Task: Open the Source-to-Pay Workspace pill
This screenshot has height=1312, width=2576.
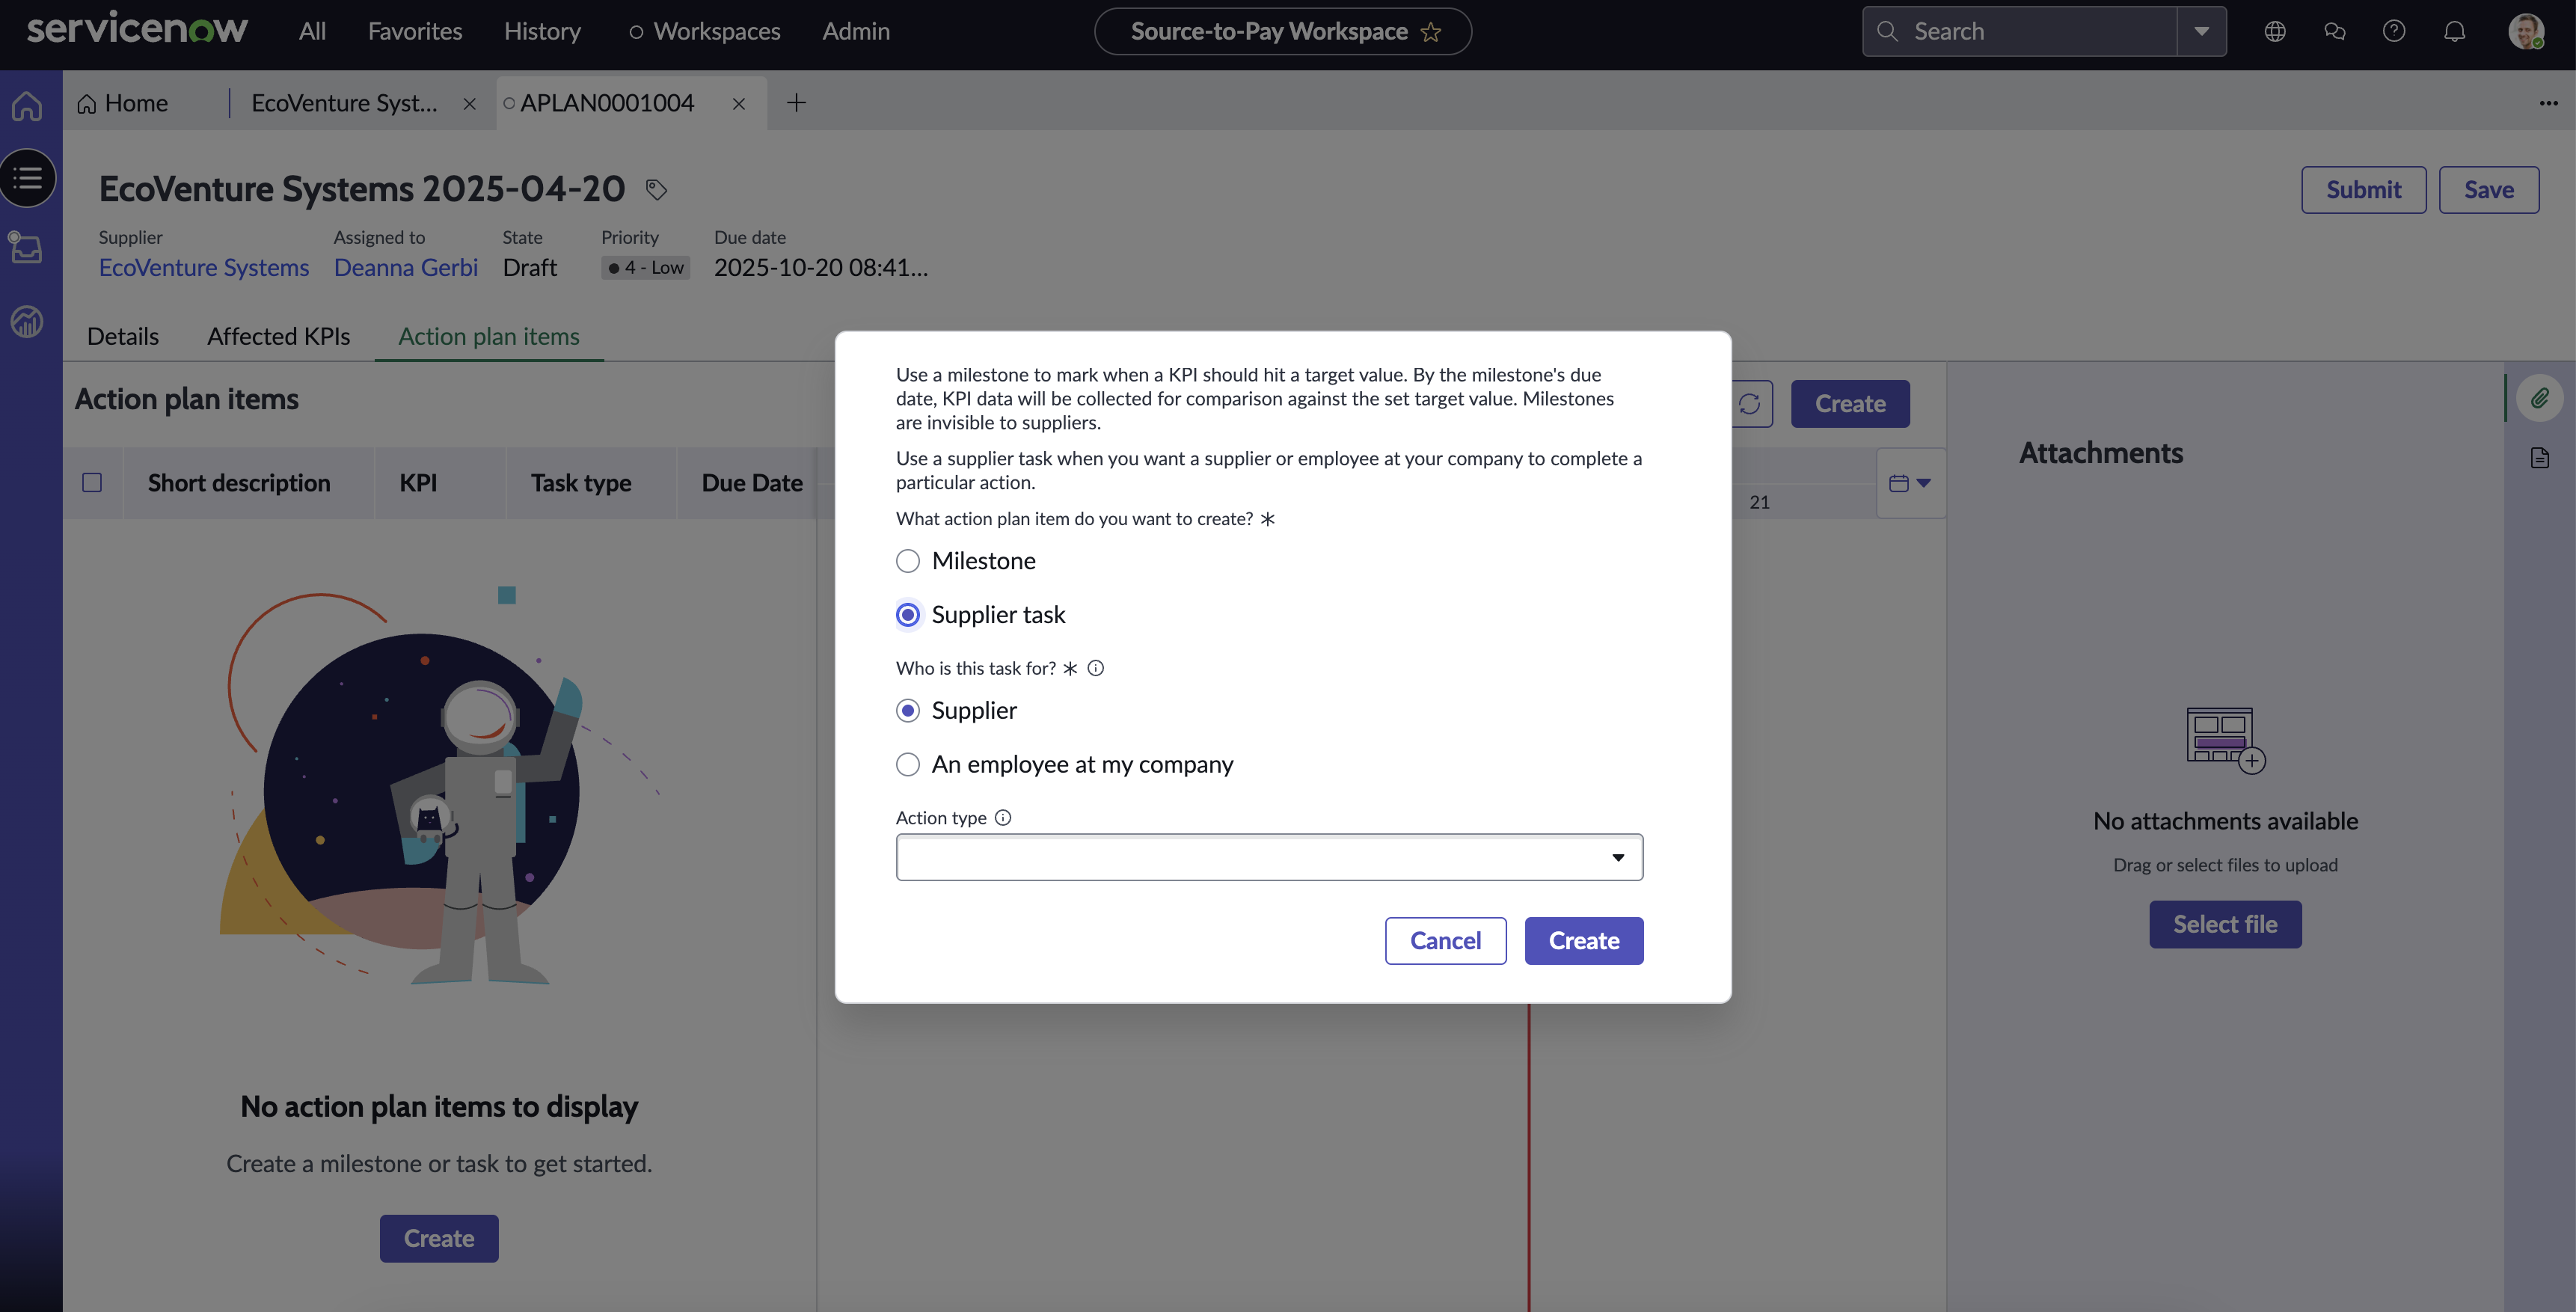Action: (1282, 32)
